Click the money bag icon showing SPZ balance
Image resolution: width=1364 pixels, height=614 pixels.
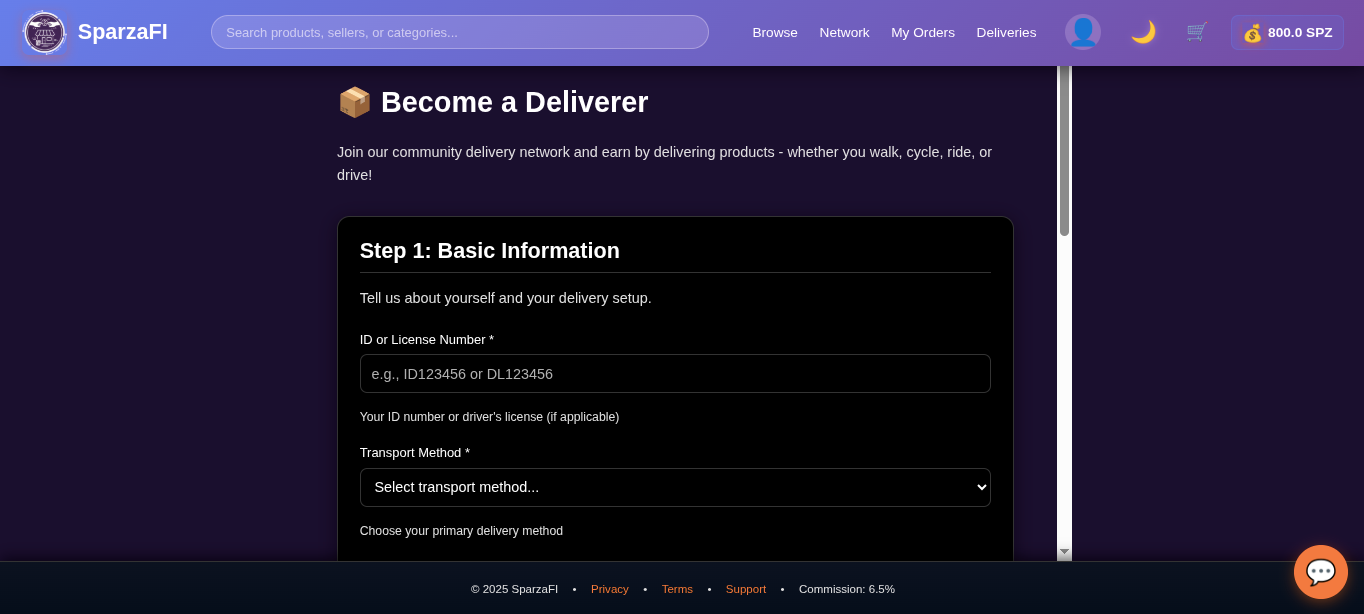tap(1252, 32)
